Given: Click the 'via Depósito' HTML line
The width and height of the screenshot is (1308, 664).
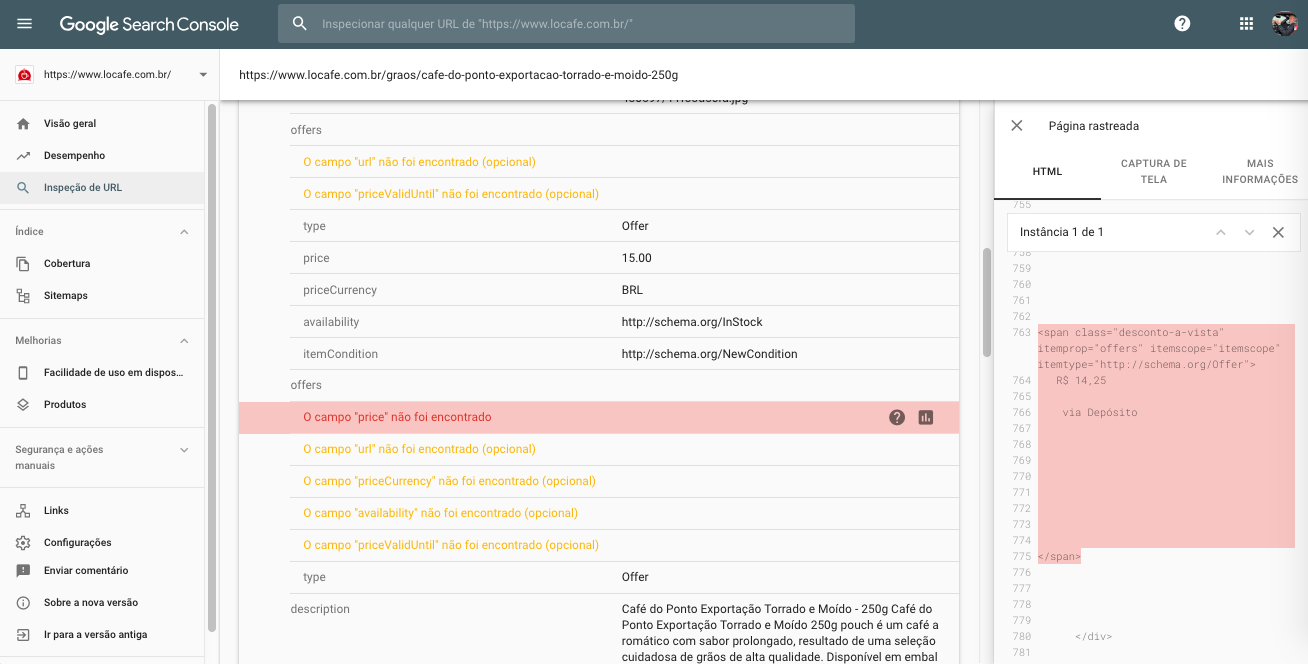Looking at the screenshot, I should pos(1100,413).
